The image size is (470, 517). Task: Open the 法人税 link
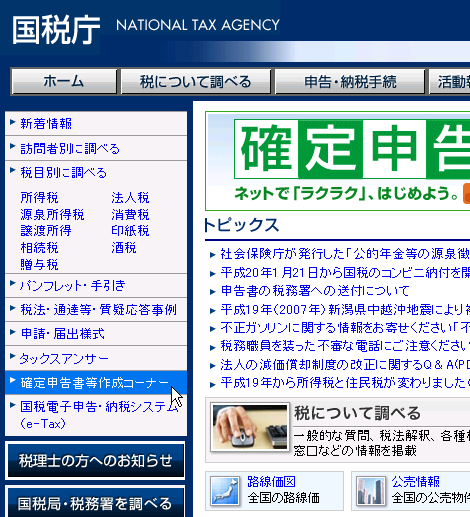[x=130, y=197]
